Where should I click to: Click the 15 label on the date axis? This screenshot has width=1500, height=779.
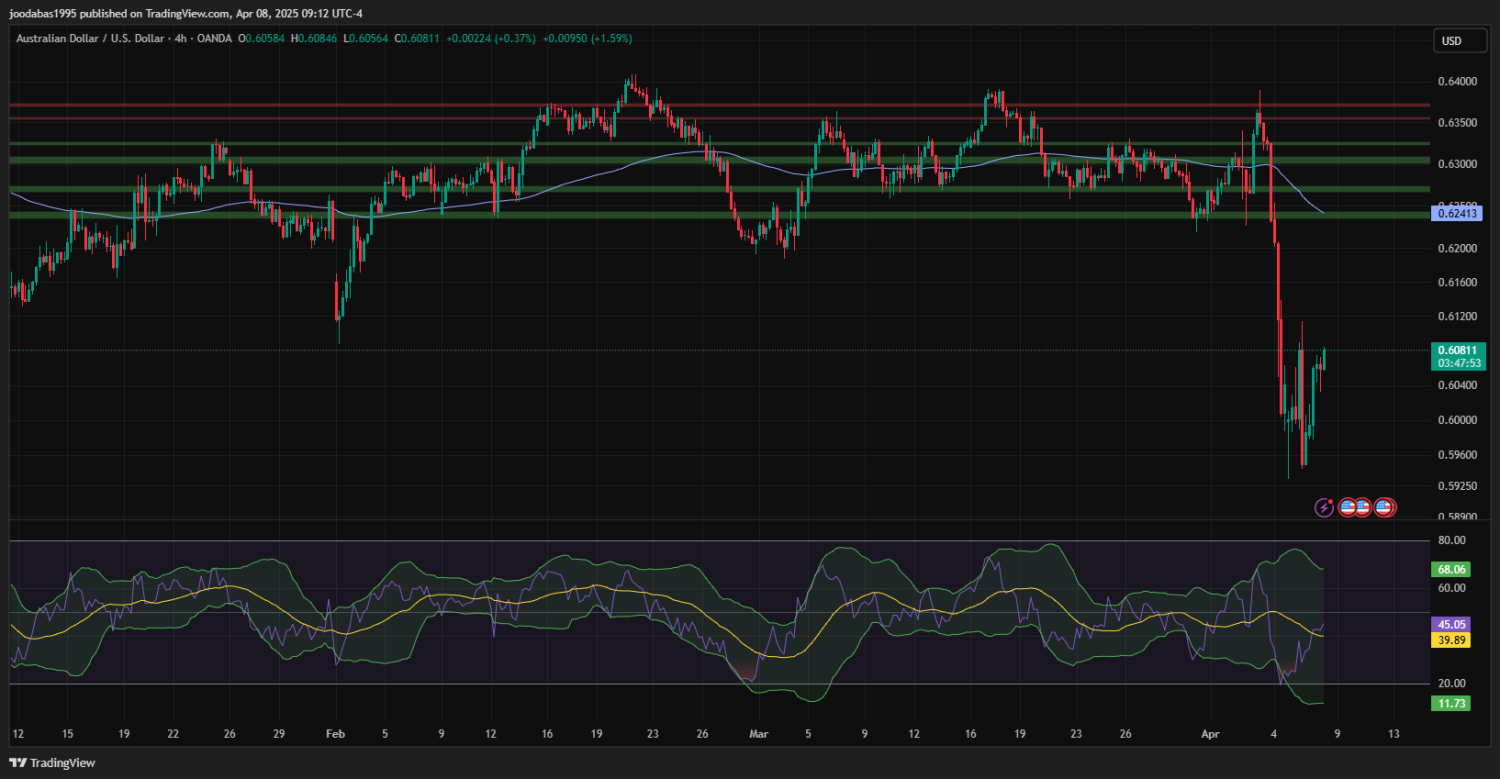[67, 733]
